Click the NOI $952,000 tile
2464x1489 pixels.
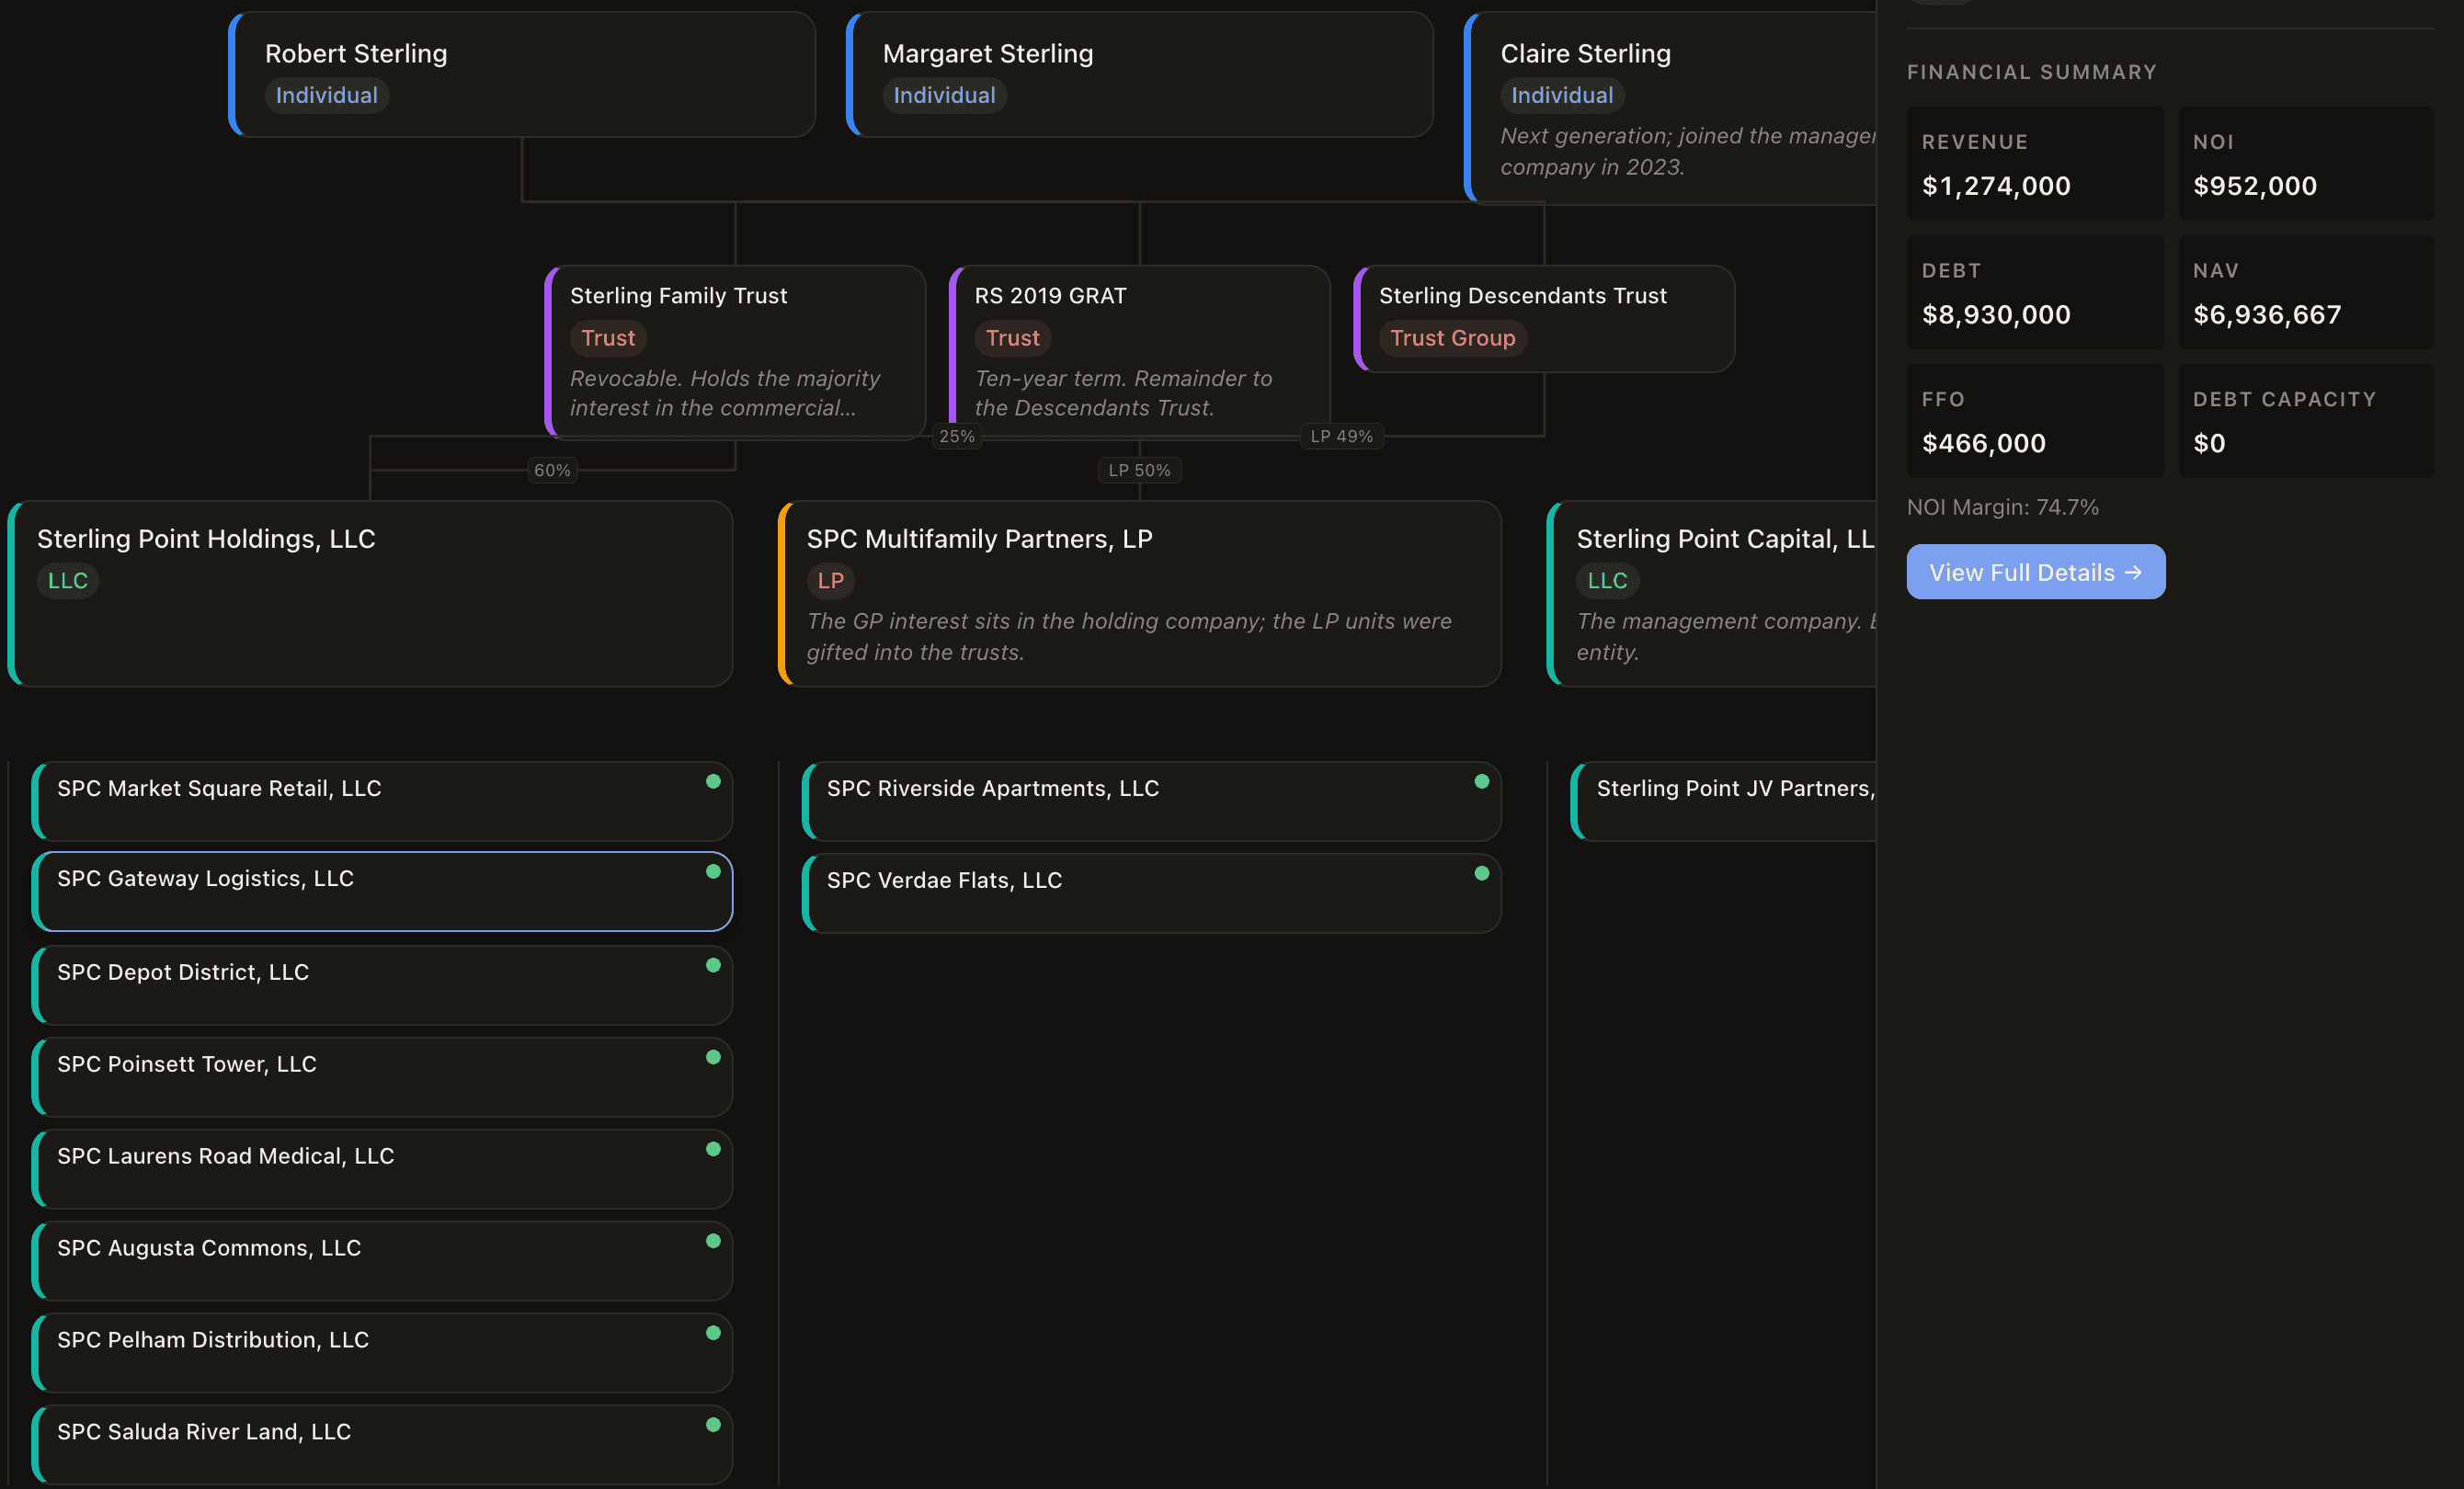tap(2306, 164)
